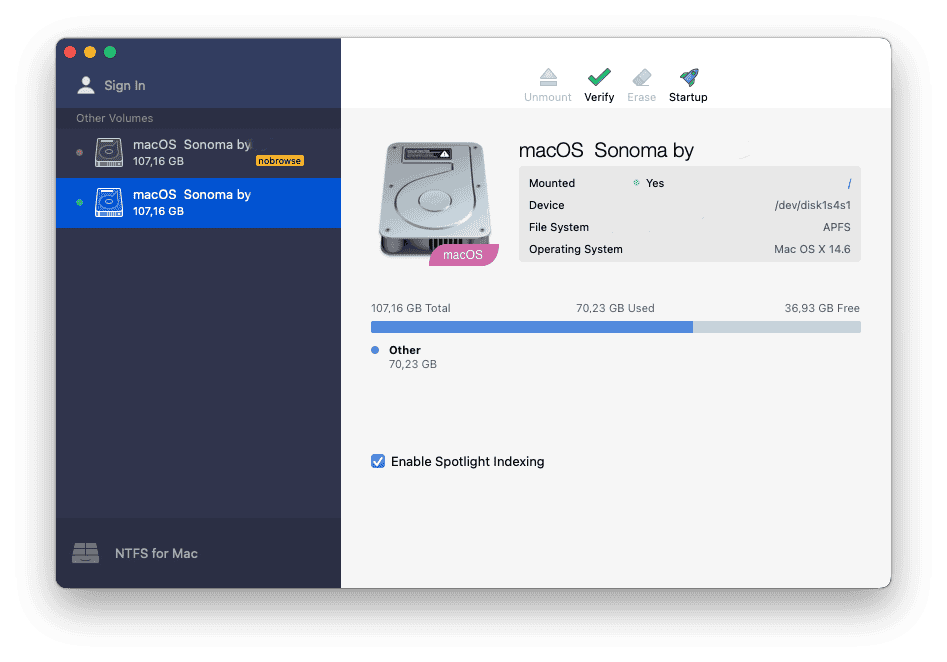This screenshot has width=947, height=662.
Task: Click the "70,23 GB Used" label
Action: tap(615, 308)
